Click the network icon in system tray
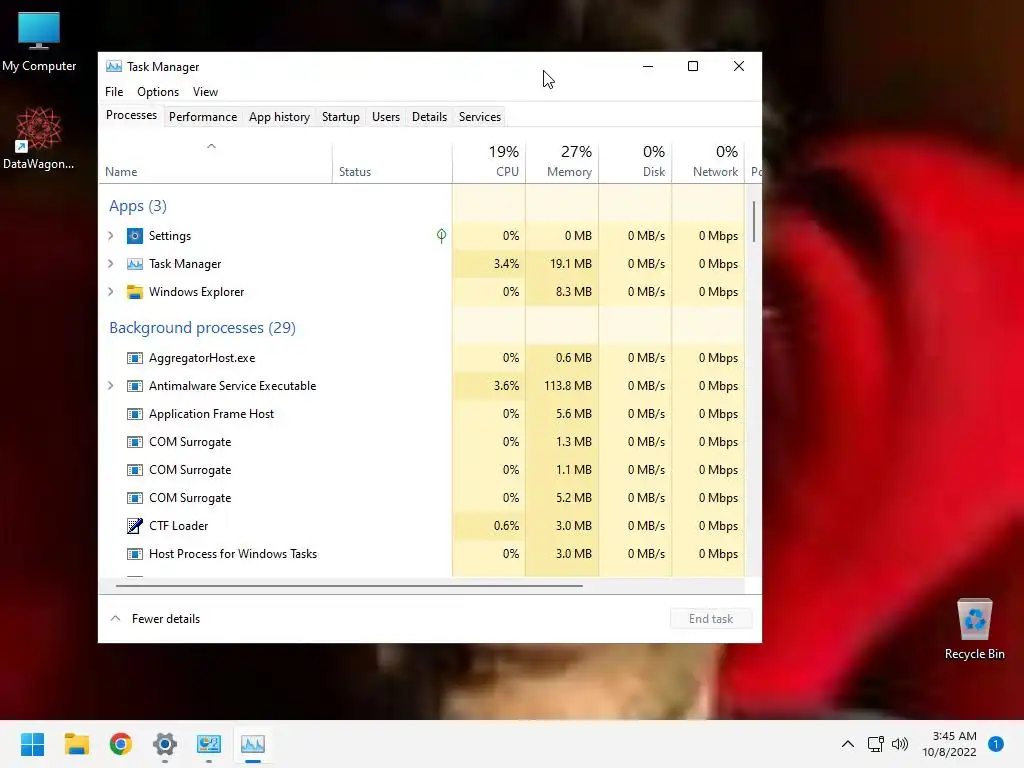Image resolution: width=1024 pixels, height=768 pixels. (876, 744)
